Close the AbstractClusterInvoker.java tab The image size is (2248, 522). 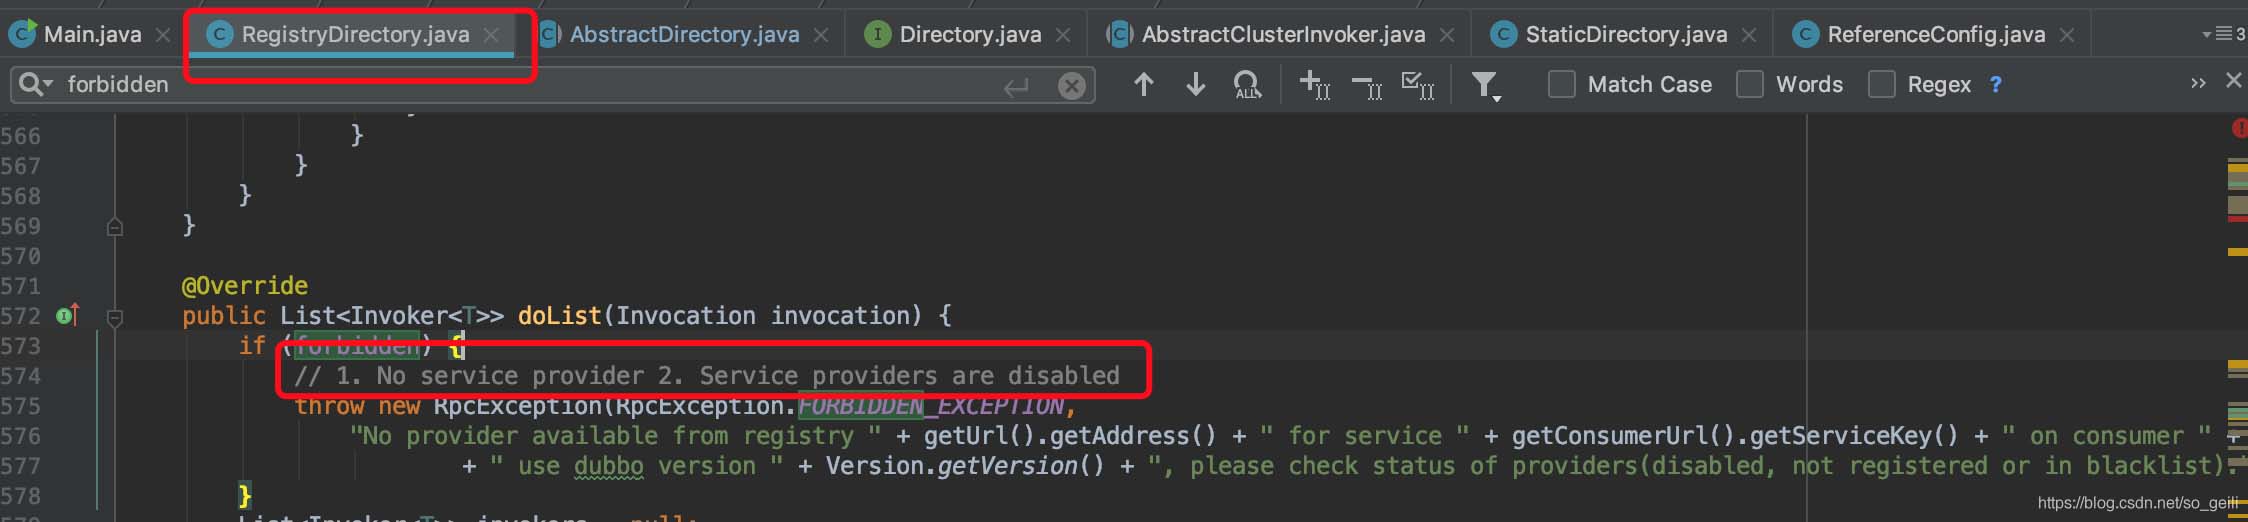[x=1447, y=35]
